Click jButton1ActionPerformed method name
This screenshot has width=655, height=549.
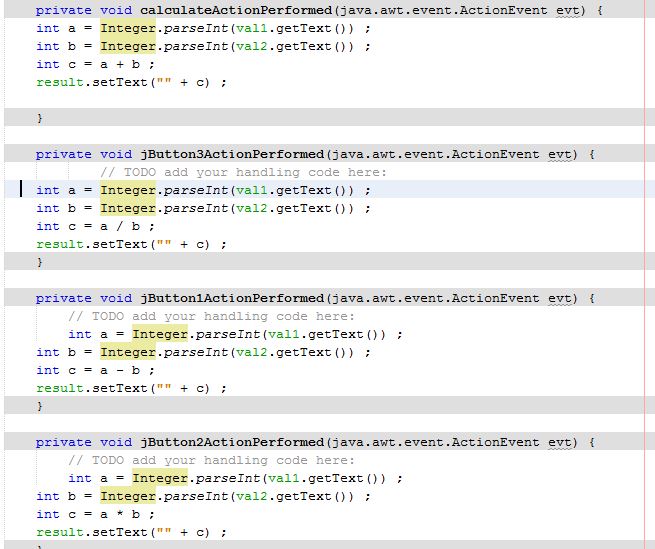[232, 298]
